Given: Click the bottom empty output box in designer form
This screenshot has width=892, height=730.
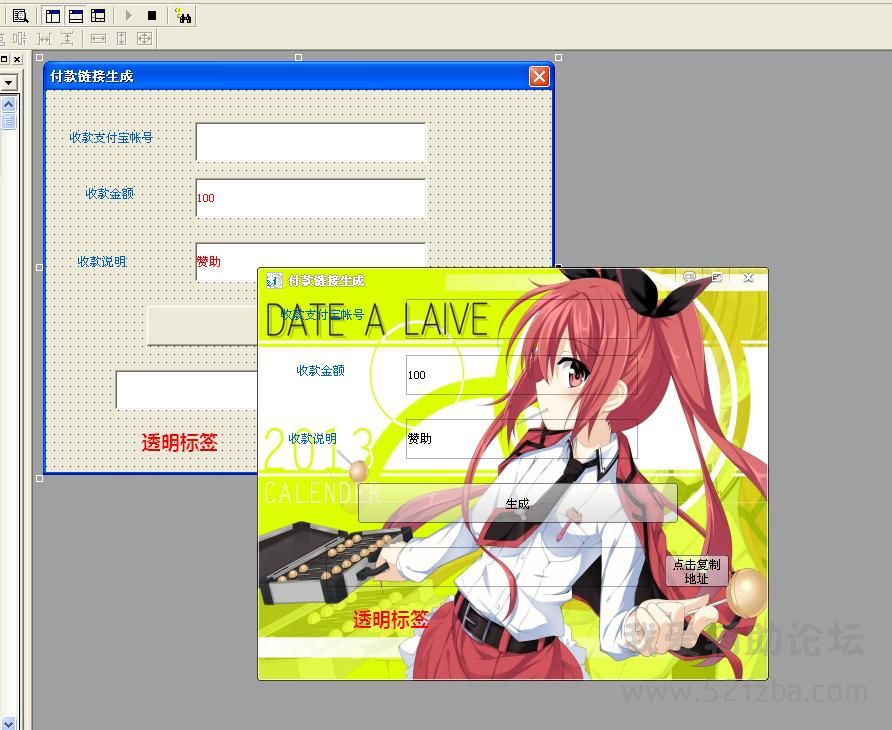Looking at the screenshot, I should point(187,390).
